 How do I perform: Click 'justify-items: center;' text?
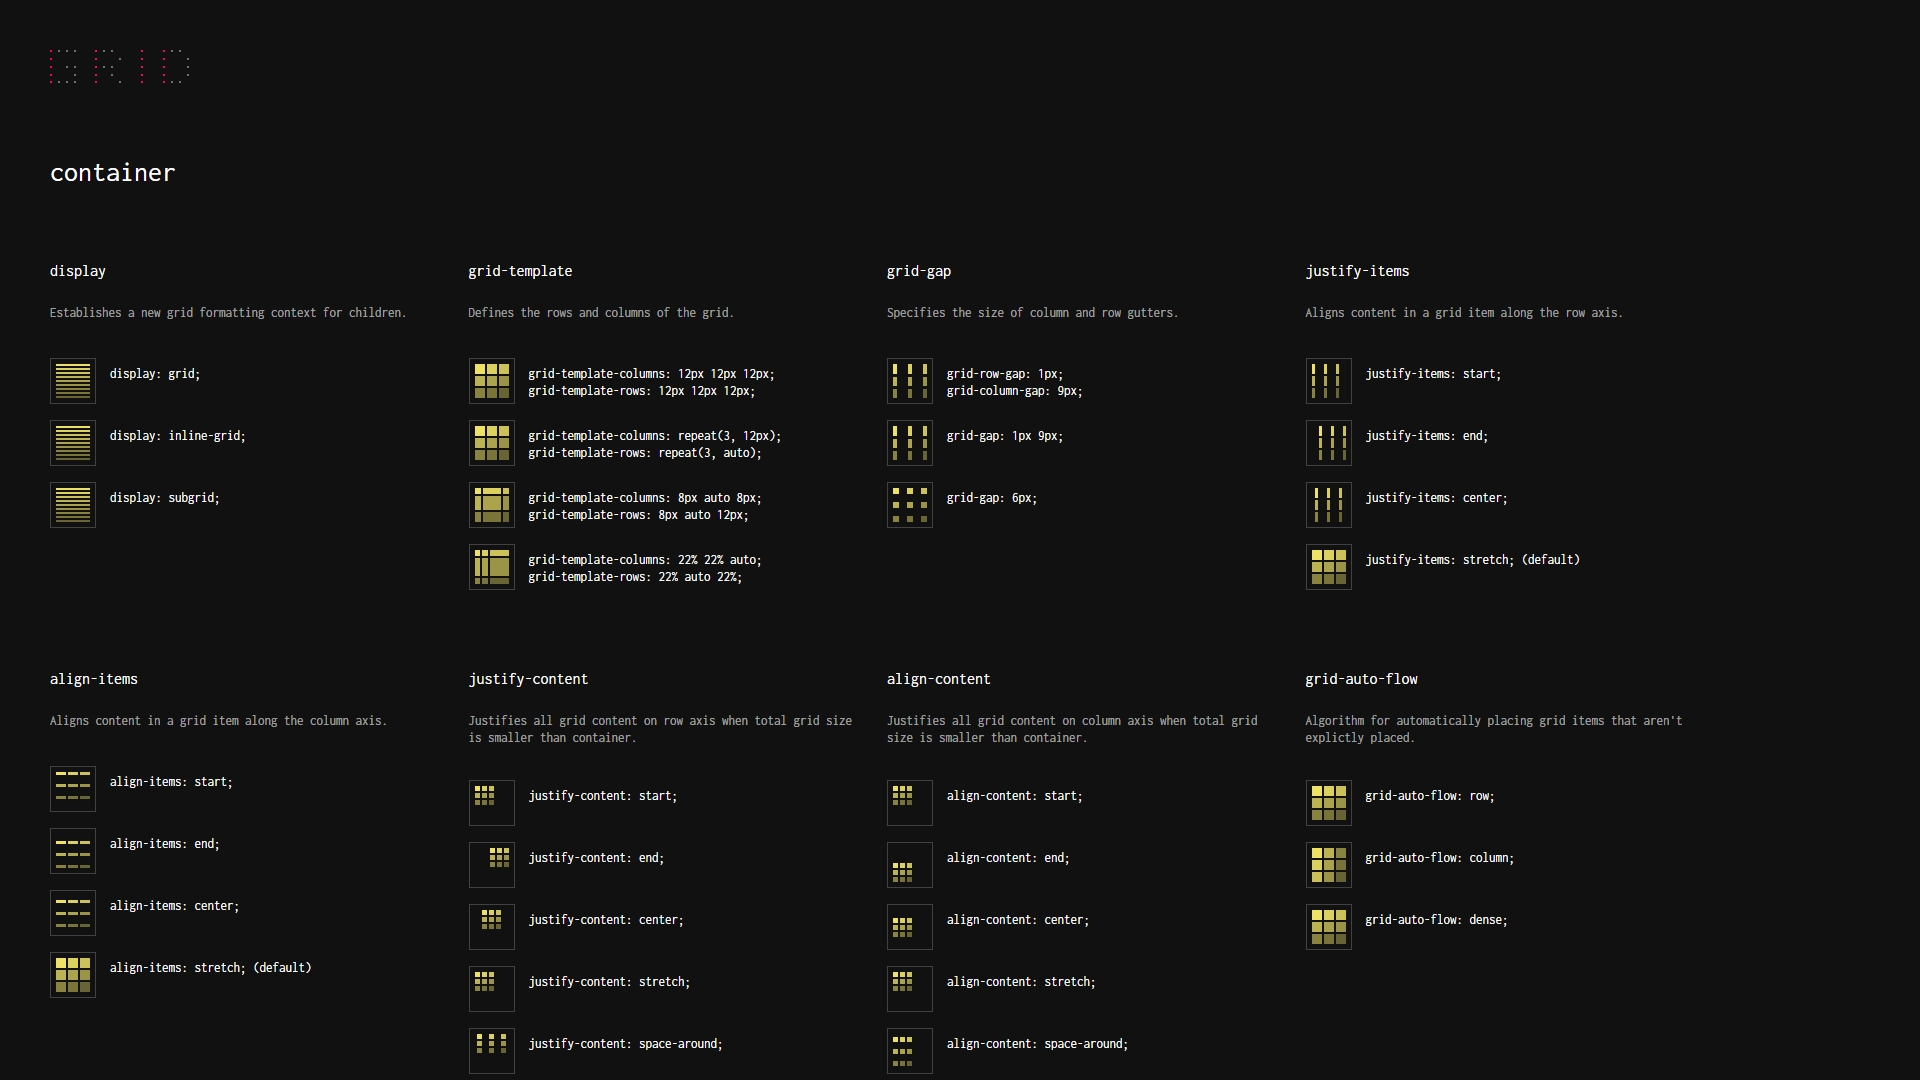(1437, 498)
